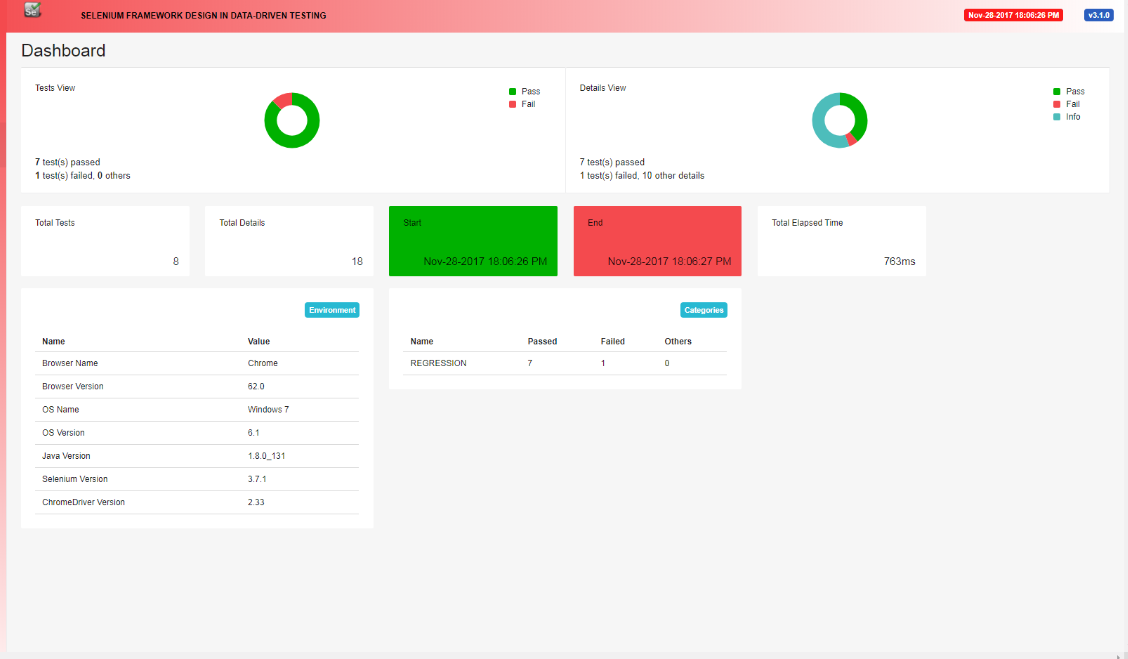Image resolution: width=1128 pixels, height=659 pixels.
Task: Click the green Pass legend swatch in Tests View
Action: click(x=512, y=91)
